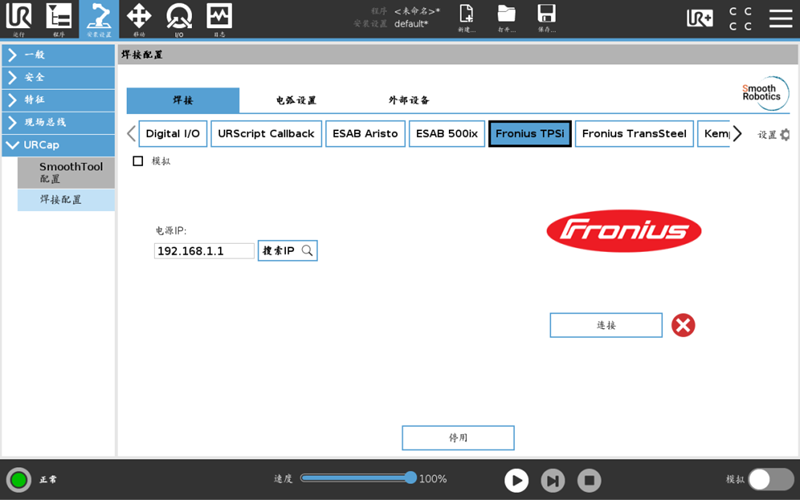
Task: Click the Save floppy disk icon
Action: click(x=546, y=18)
